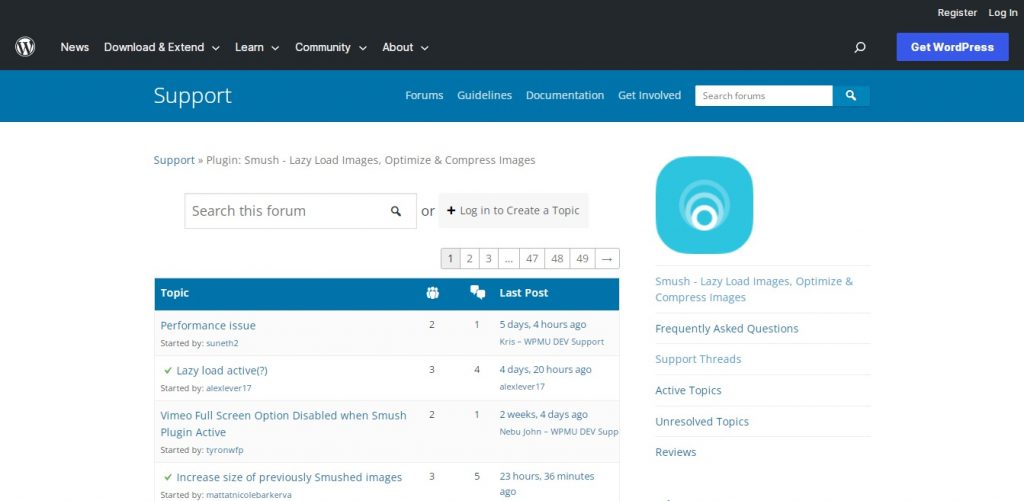
Task: Go to page 2 of topics
Action: click(469, 258)
